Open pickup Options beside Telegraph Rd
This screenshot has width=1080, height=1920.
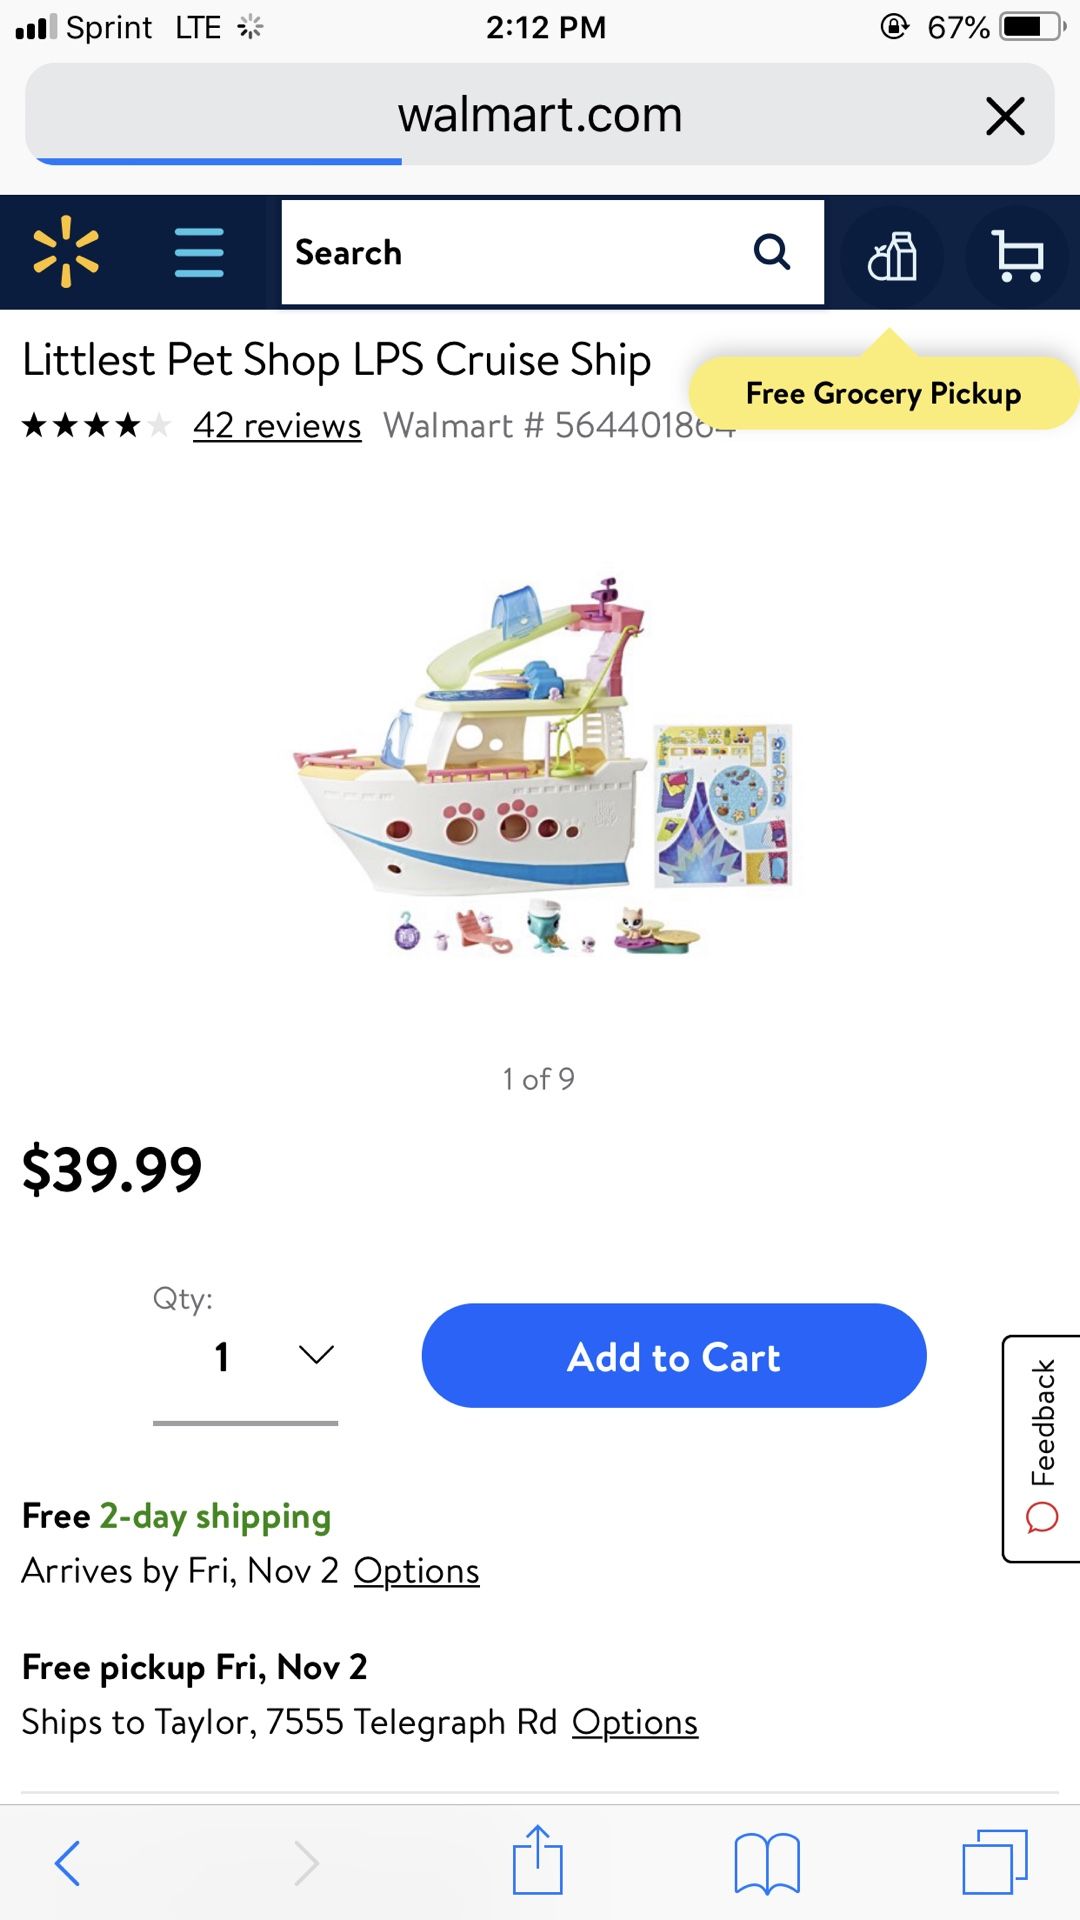(x=635, y=1722)
